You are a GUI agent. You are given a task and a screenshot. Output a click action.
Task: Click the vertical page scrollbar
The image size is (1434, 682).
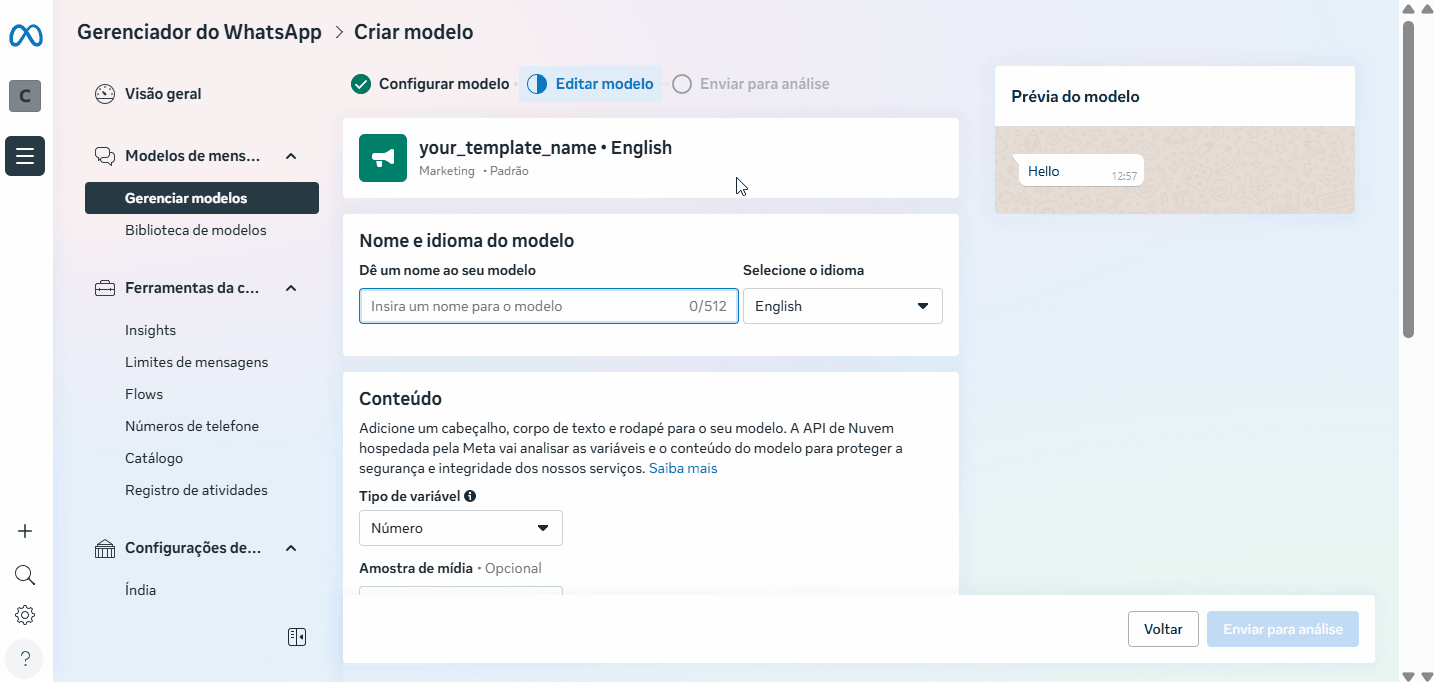(x=1408, y=180)
